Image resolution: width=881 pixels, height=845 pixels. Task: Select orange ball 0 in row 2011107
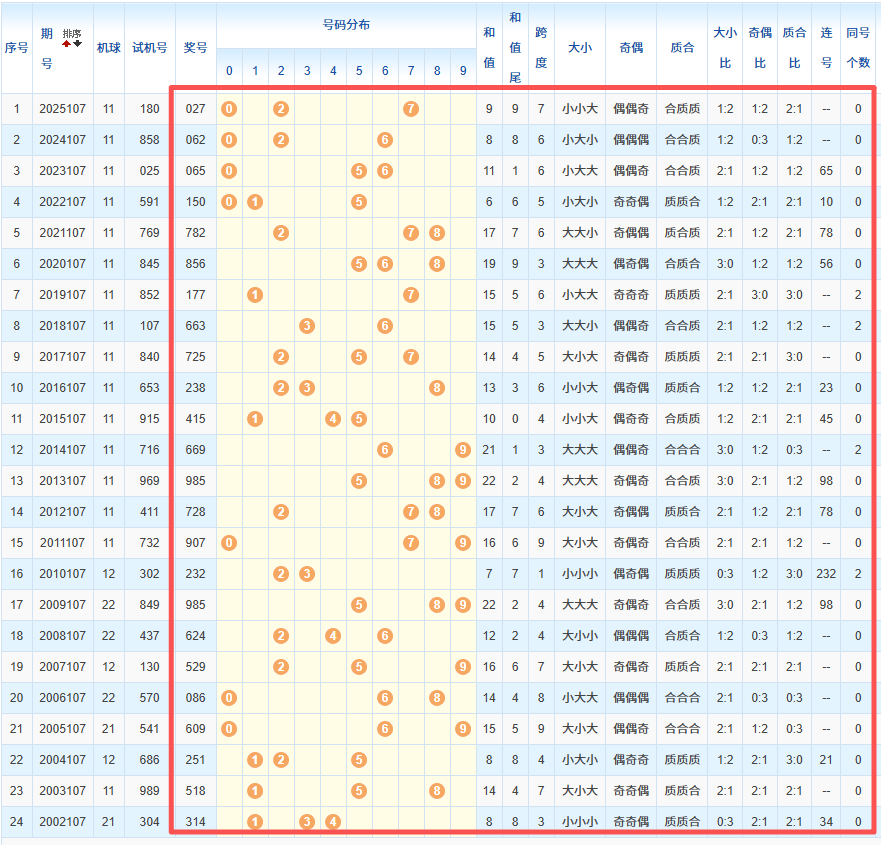229,543
